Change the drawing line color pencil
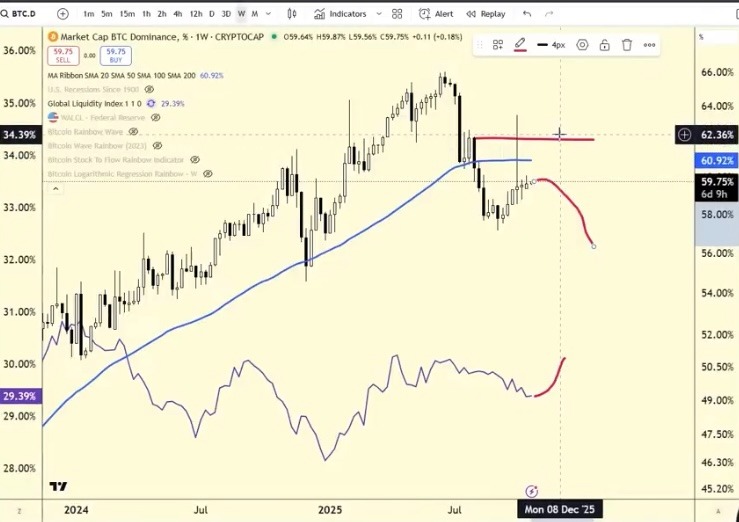 click(x=520, y=45)
